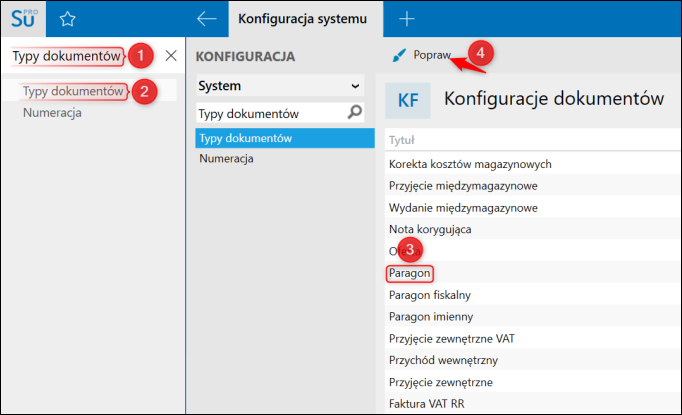Select Numeracja in left search results
This screenshot has width=682, height=415.
tap(52, 112)
